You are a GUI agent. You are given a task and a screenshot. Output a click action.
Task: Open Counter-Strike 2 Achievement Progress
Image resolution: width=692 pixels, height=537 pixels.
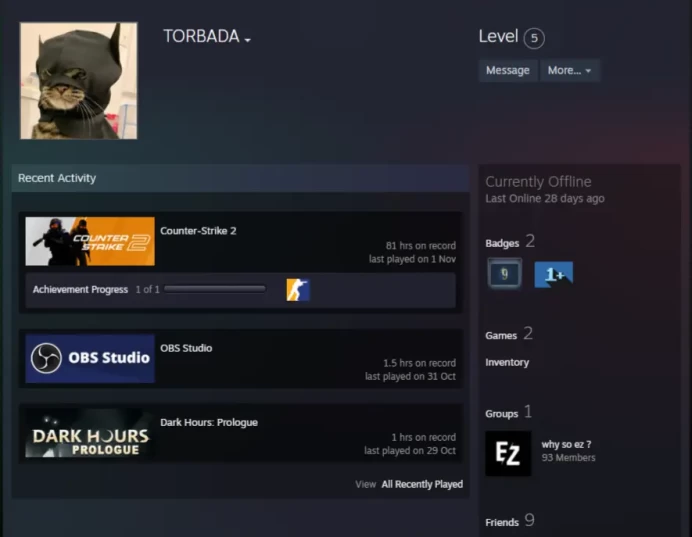tap(80, 289)
